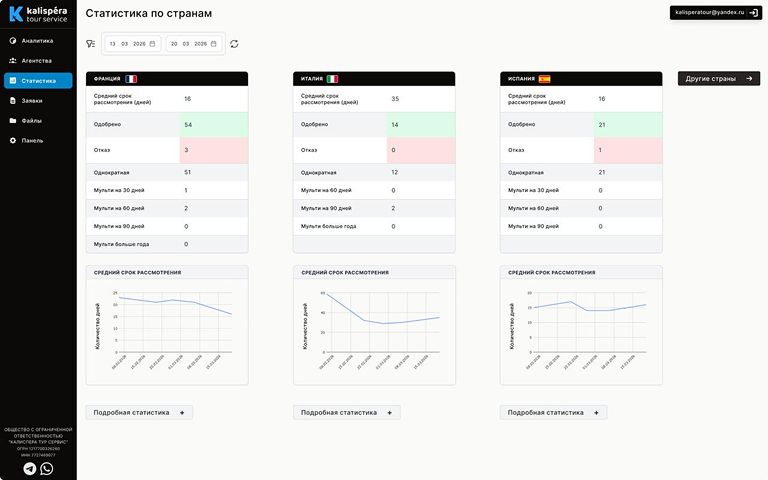Open the WhatsApp icon in sidebar footer
This screenshot has width=768, height=480.
[x=47, y=469]
